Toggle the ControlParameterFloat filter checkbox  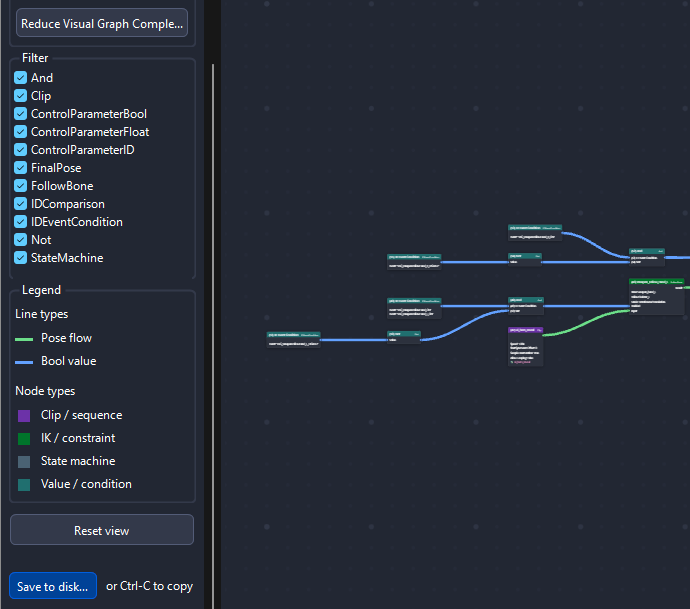[20, 132]
